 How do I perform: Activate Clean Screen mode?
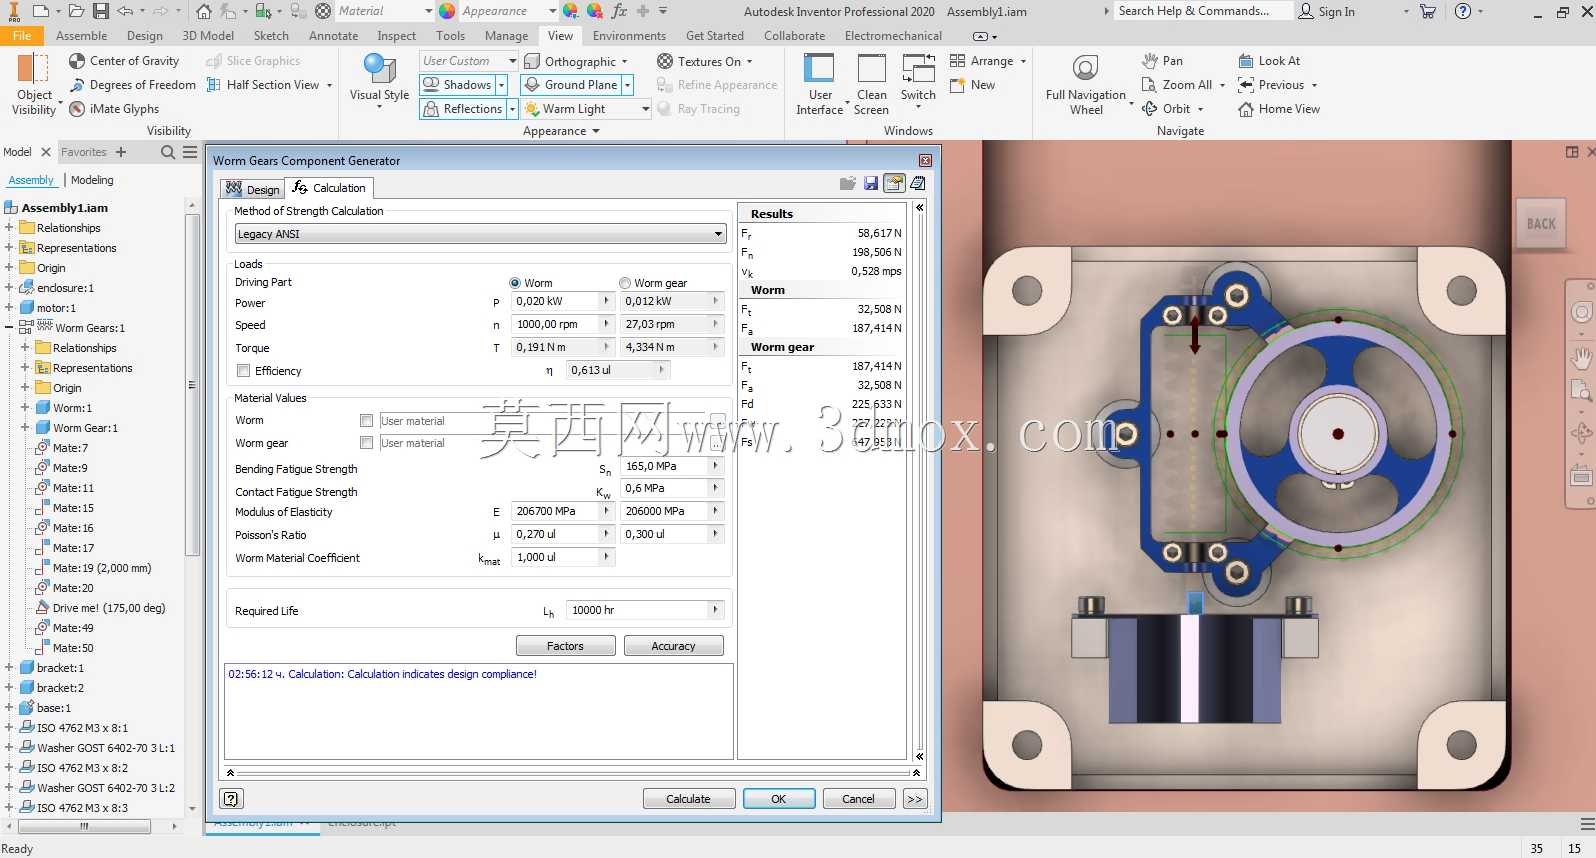point(871,85)
